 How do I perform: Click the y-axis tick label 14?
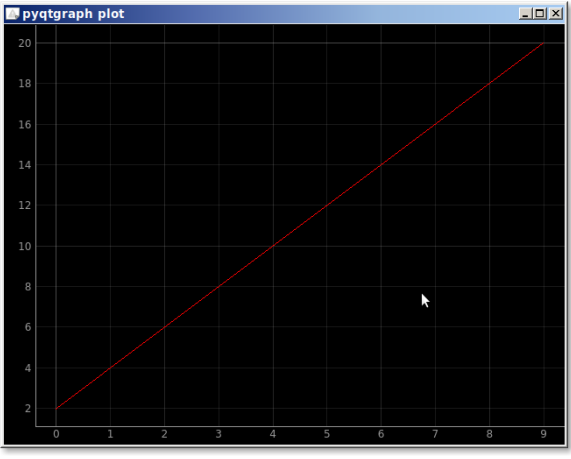click(25, 165)
